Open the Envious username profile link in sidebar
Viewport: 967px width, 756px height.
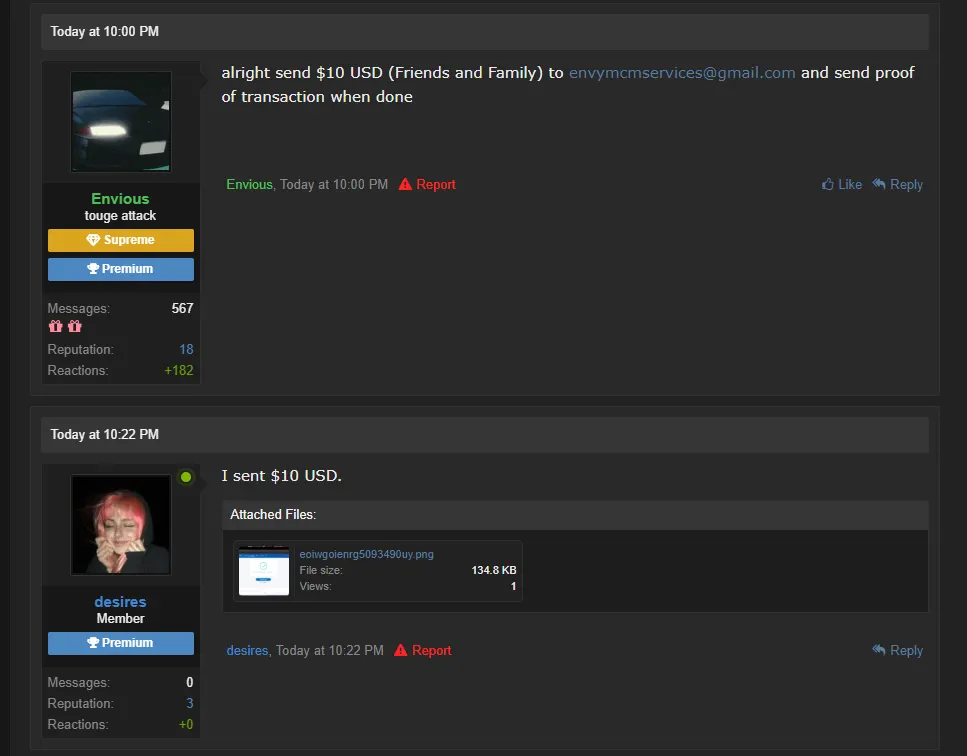coord(120,199)
